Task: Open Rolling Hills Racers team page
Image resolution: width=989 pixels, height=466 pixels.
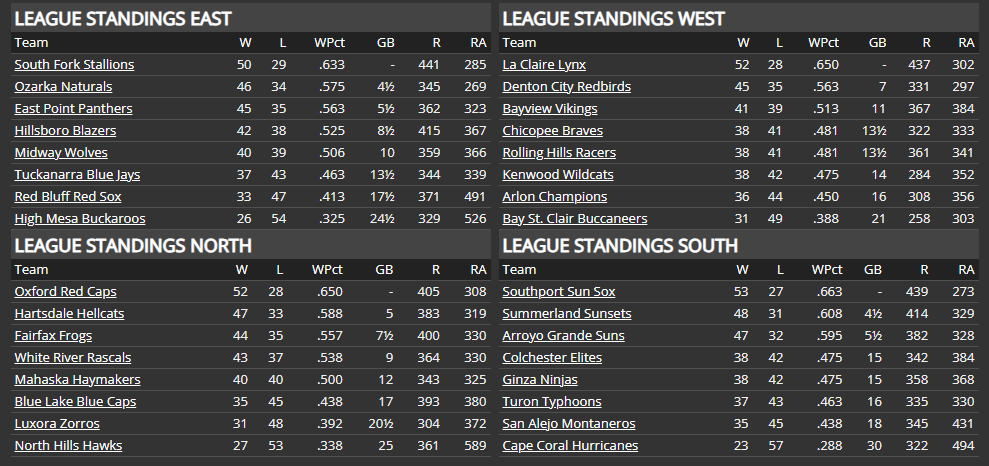Action: pyautogui.click(x=559, y=153)
